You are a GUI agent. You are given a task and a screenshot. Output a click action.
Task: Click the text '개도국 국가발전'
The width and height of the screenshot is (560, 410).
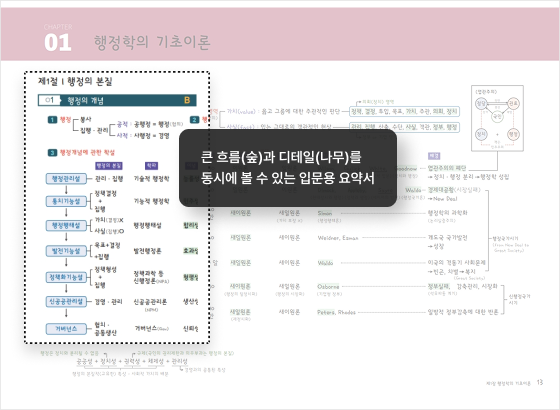448,238
